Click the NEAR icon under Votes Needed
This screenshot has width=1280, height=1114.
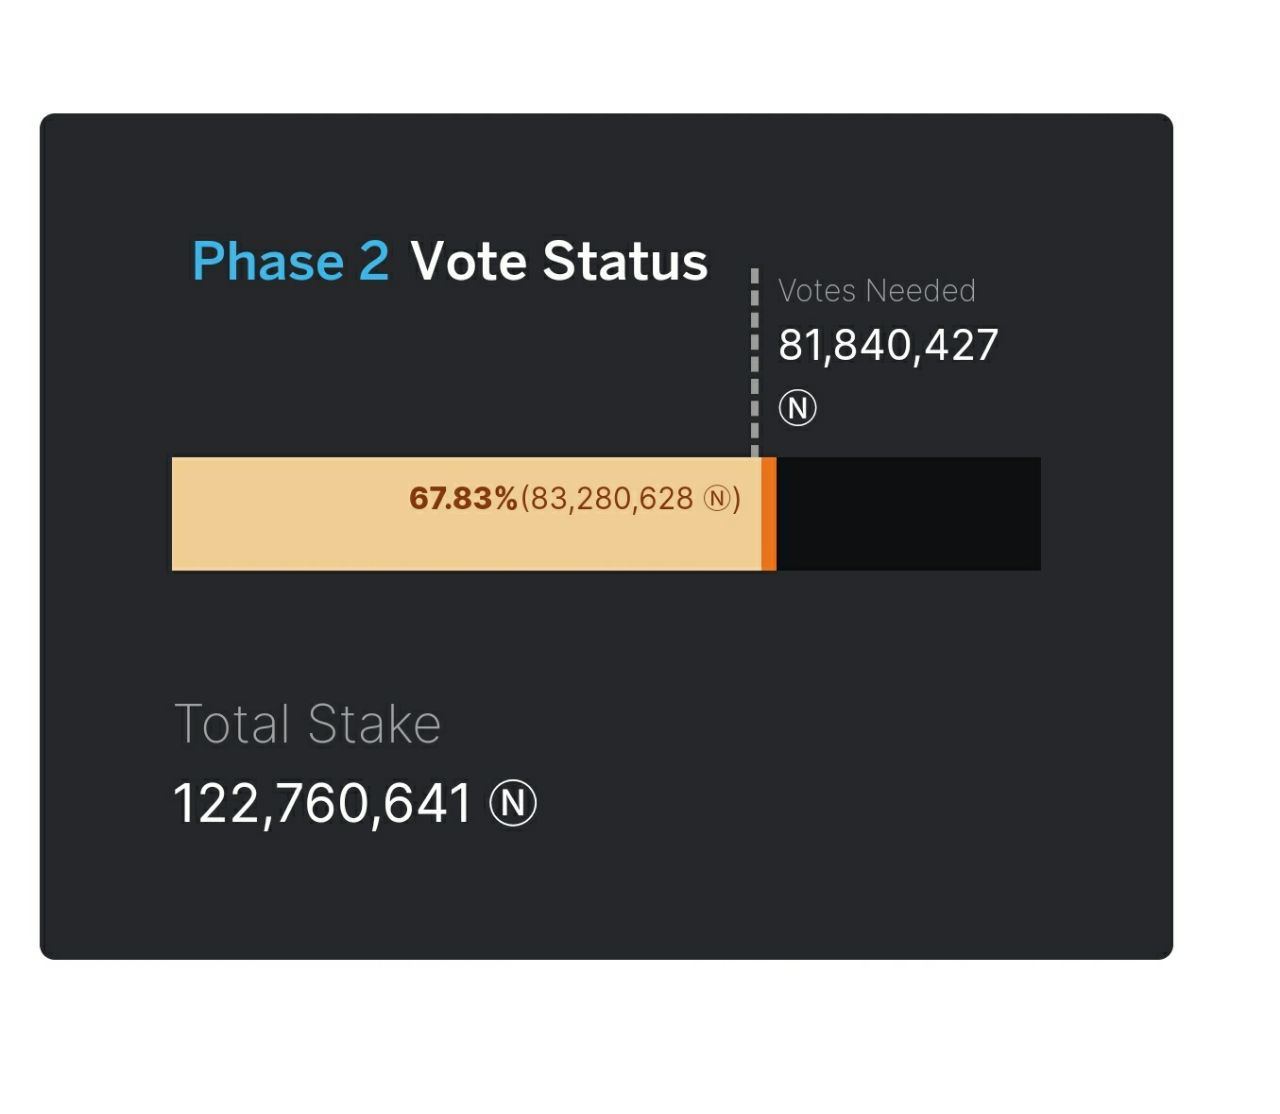[797, 408]
